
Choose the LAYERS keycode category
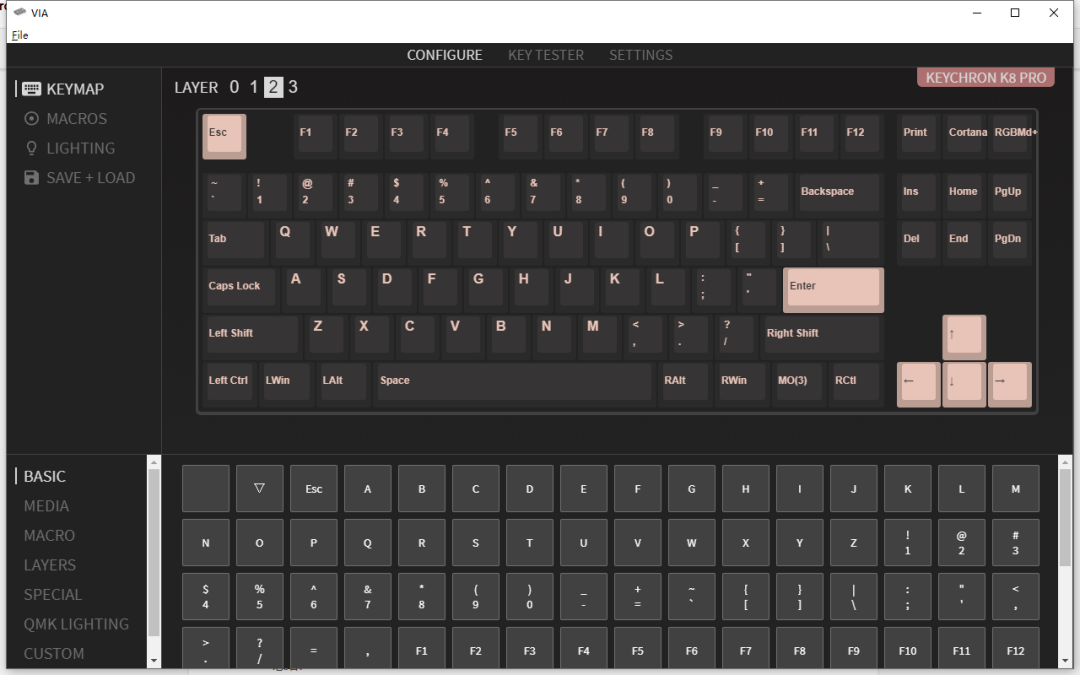[x=50, y=565]
